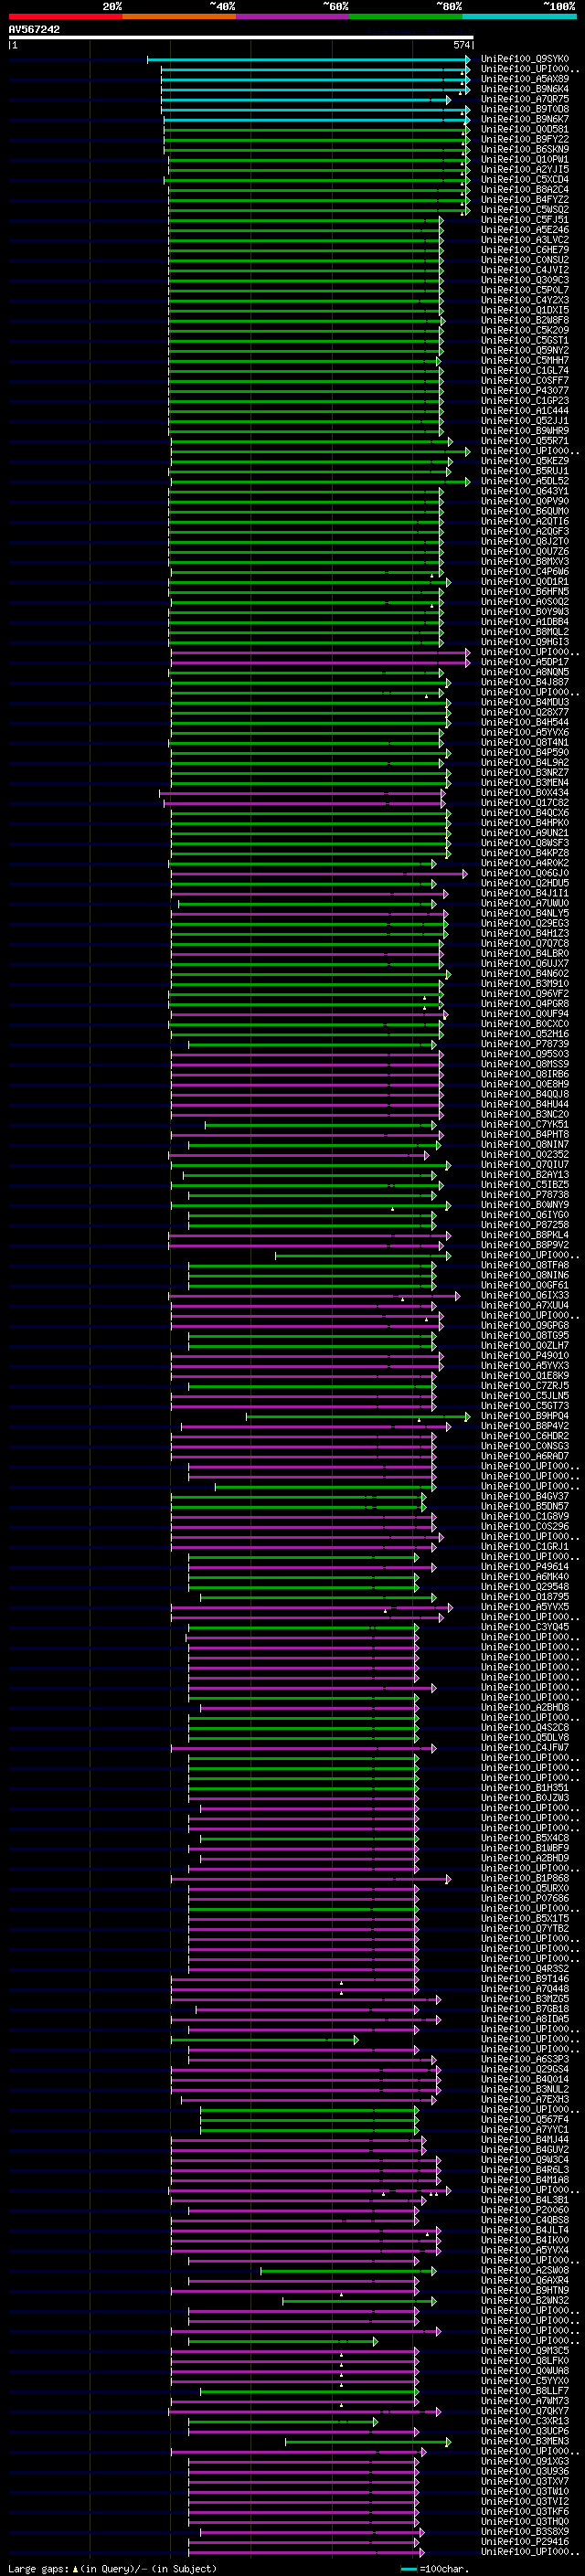Select the UniRef100_Q55R71 label
The height and width of the screenshot is (2576, 585).
525,441
